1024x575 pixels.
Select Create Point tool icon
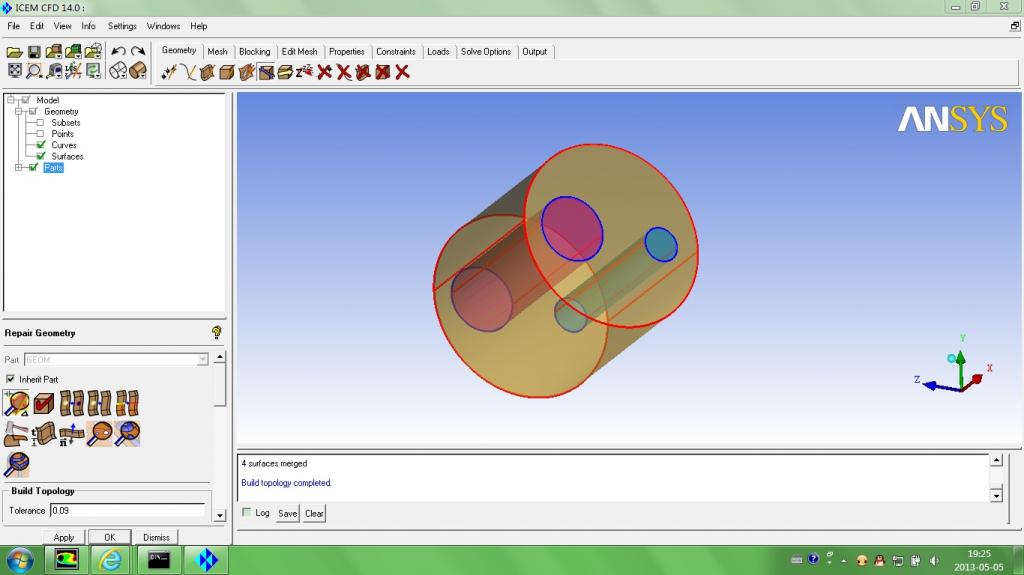(169, 72)
